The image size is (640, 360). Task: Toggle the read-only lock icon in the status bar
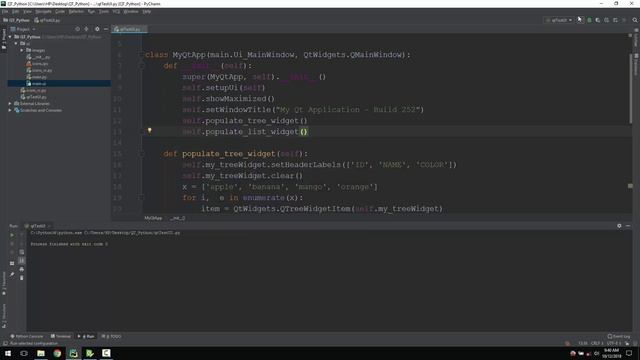pos(627,343)
